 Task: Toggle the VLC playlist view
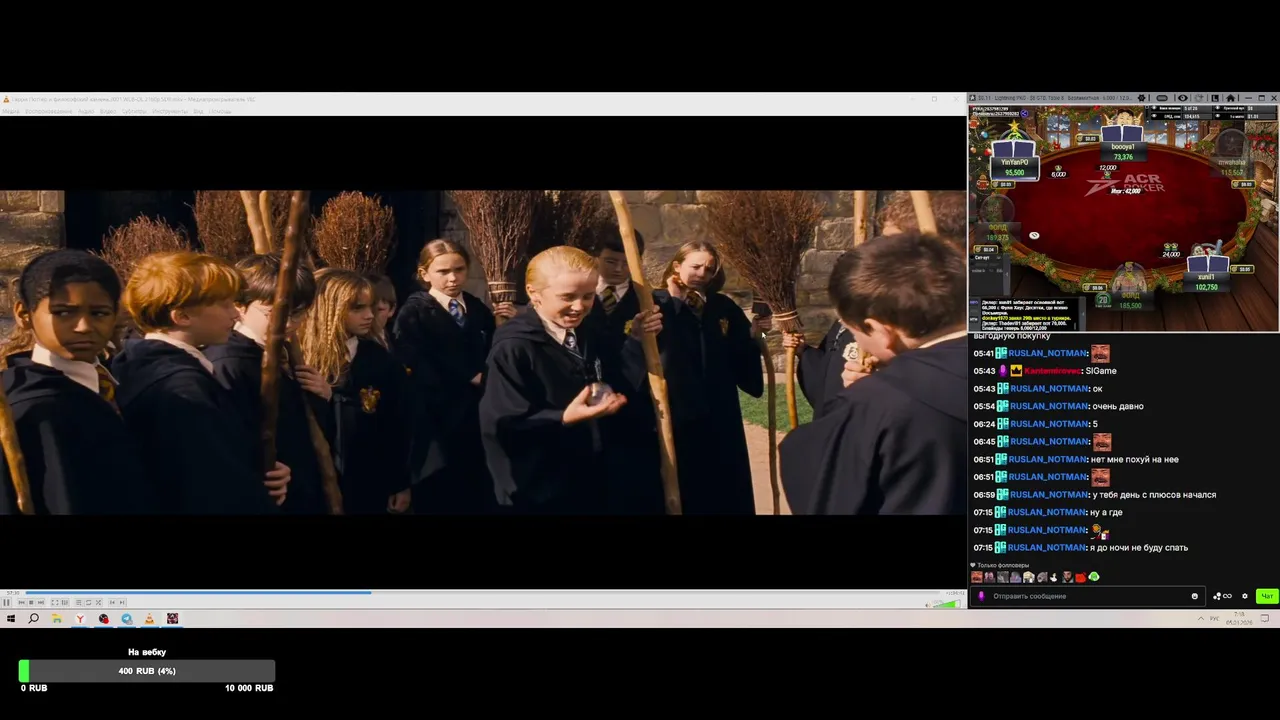[79, 602]
